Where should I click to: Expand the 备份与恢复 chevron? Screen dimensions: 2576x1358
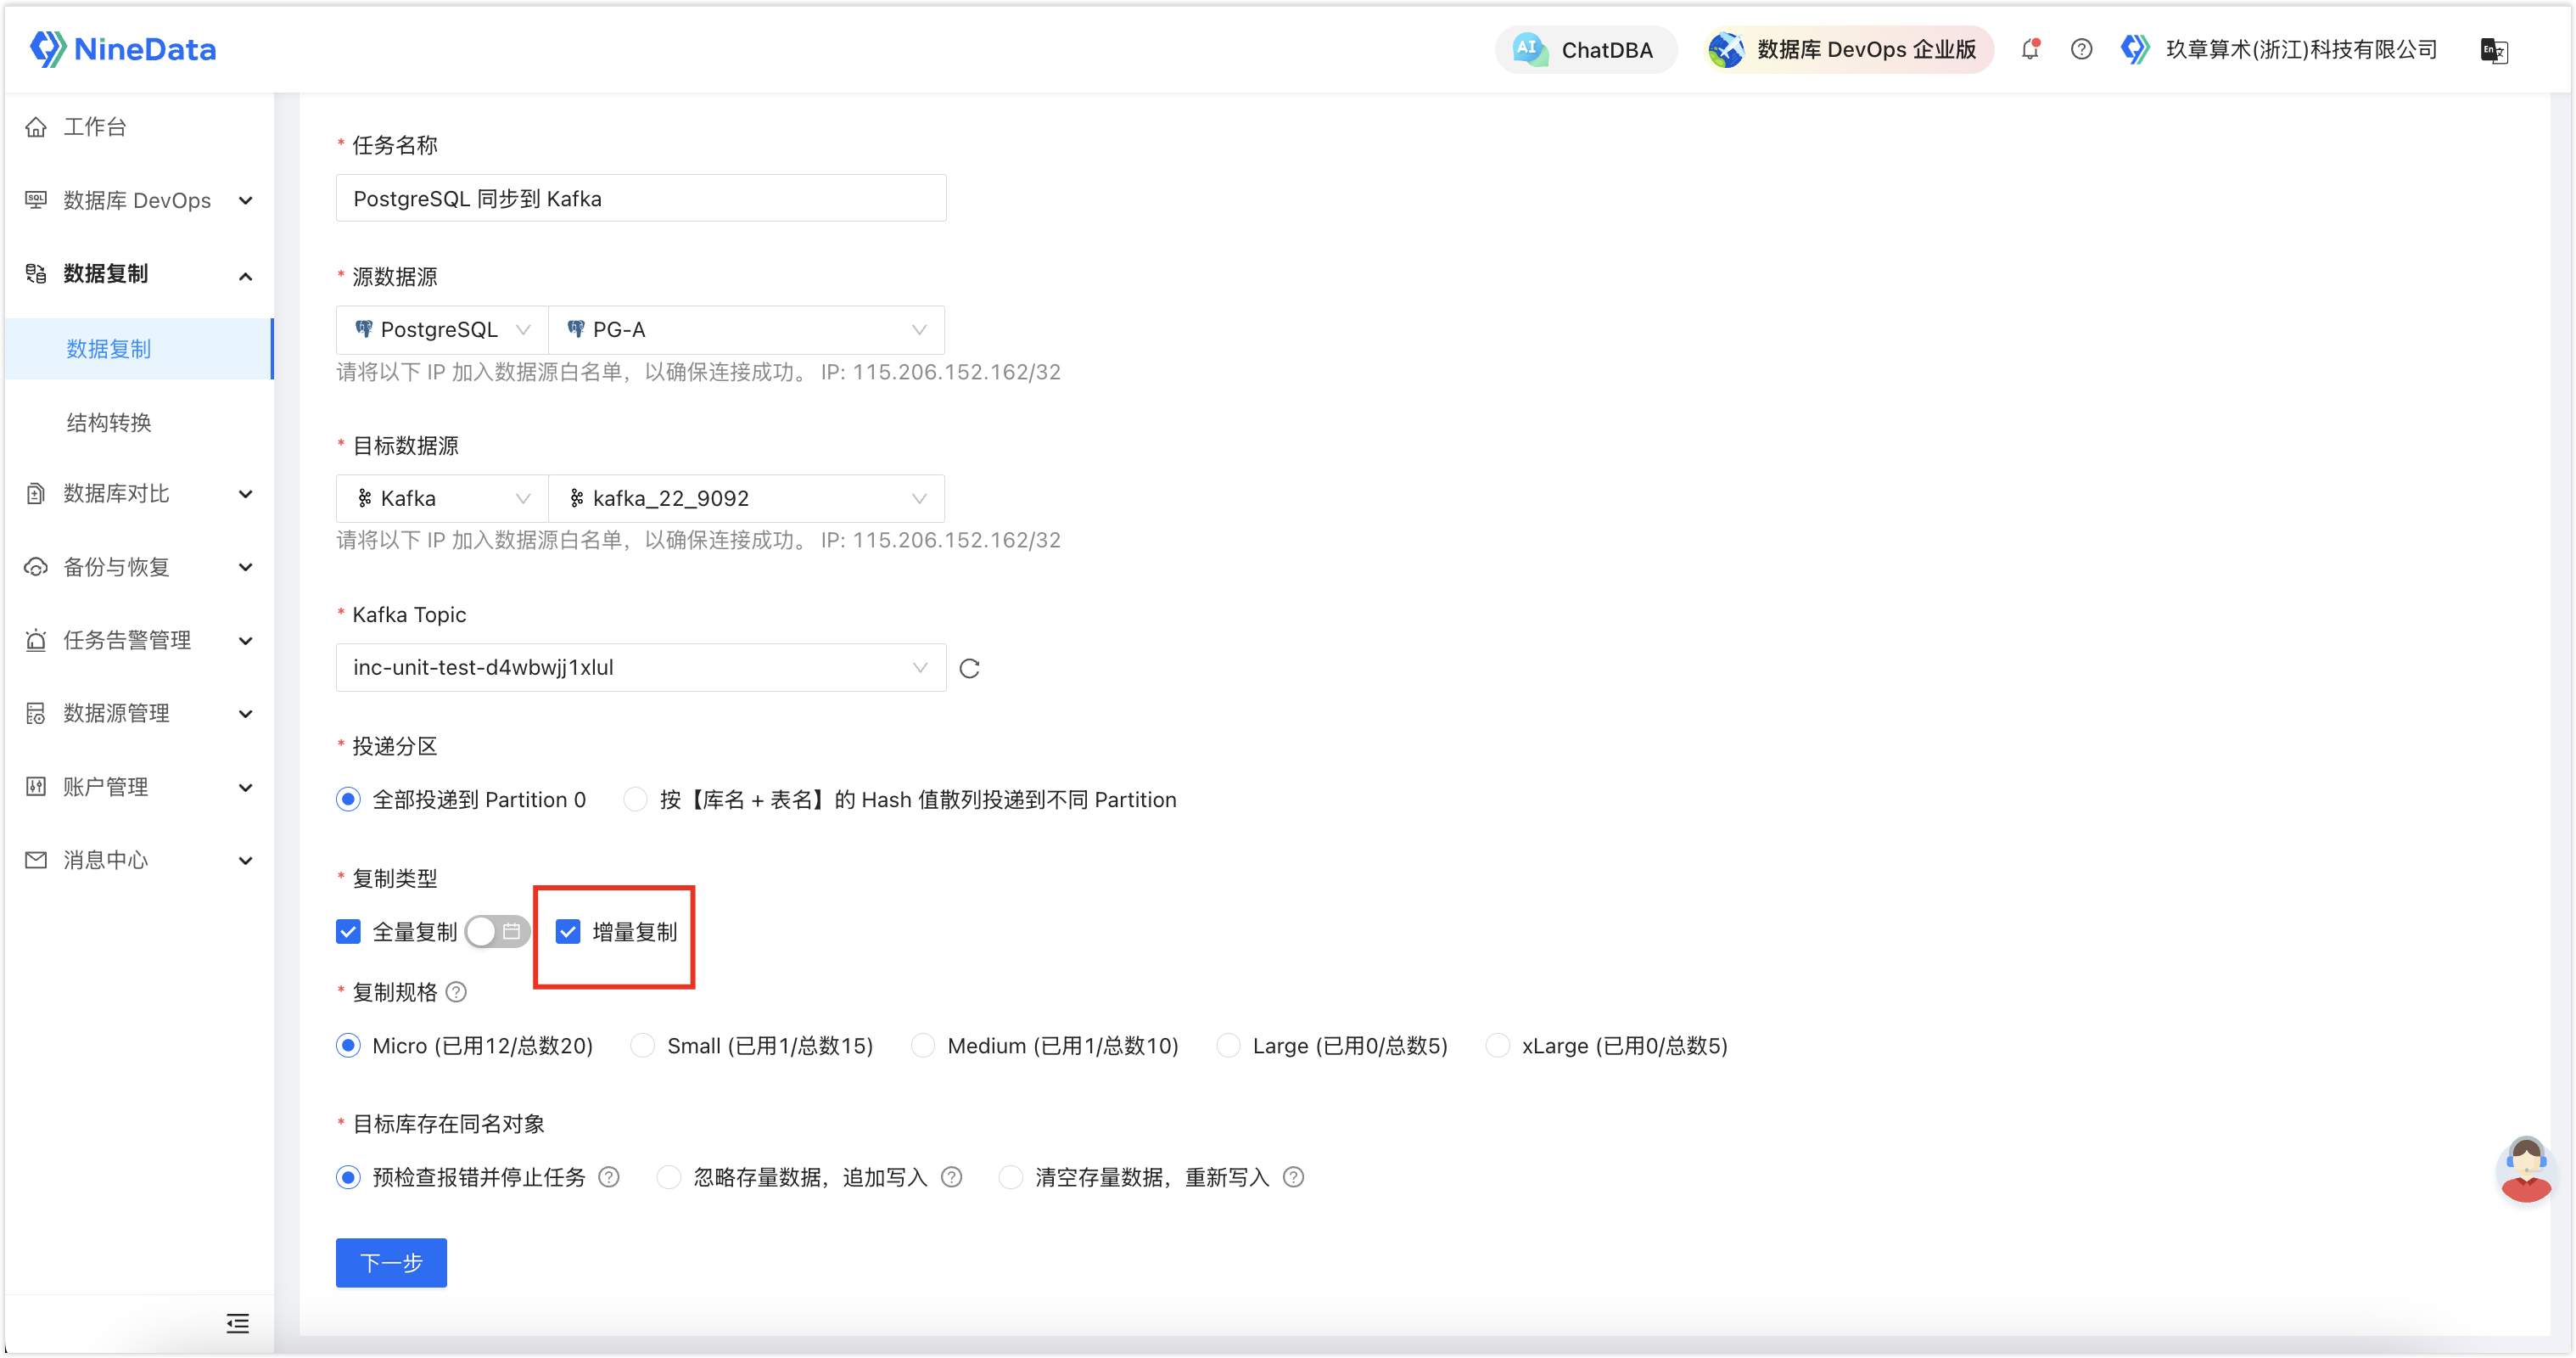tap(246, 568)
